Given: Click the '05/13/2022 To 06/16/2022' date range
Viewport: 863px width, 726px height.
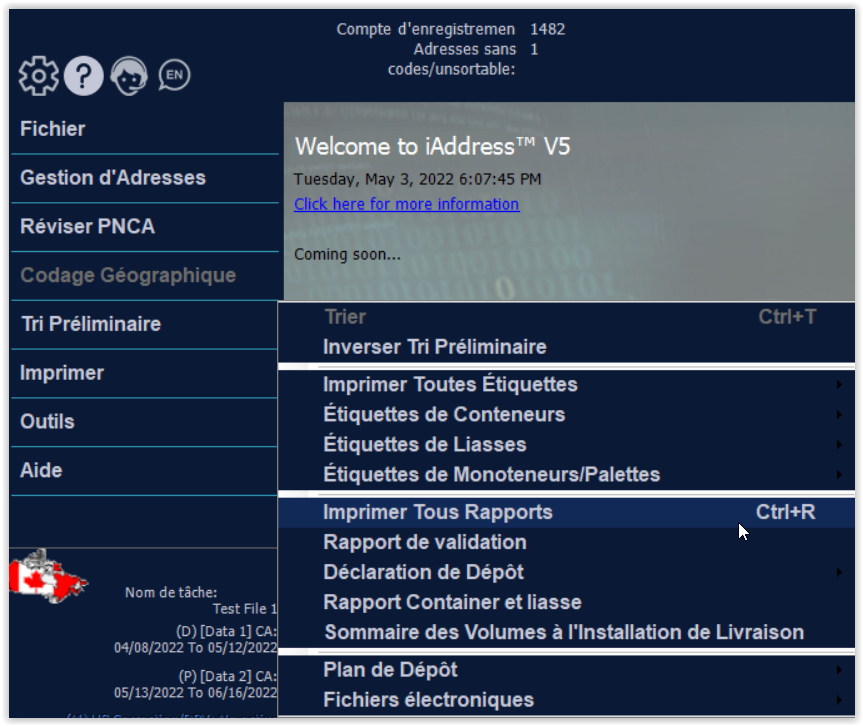Looking at the screenshot, I should click(195, 692).
